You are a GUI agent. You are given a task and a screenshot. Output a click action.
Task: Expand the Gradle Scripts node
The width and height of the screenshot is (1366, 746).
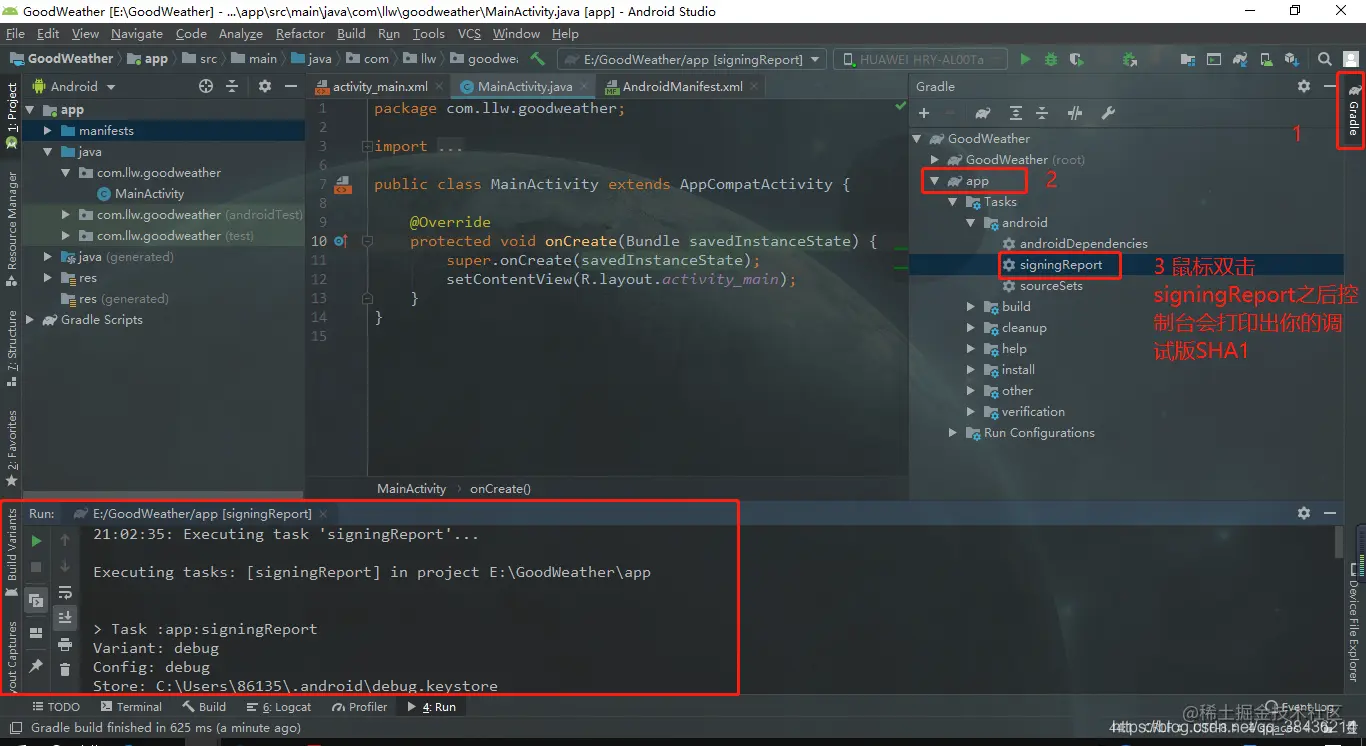29,320
